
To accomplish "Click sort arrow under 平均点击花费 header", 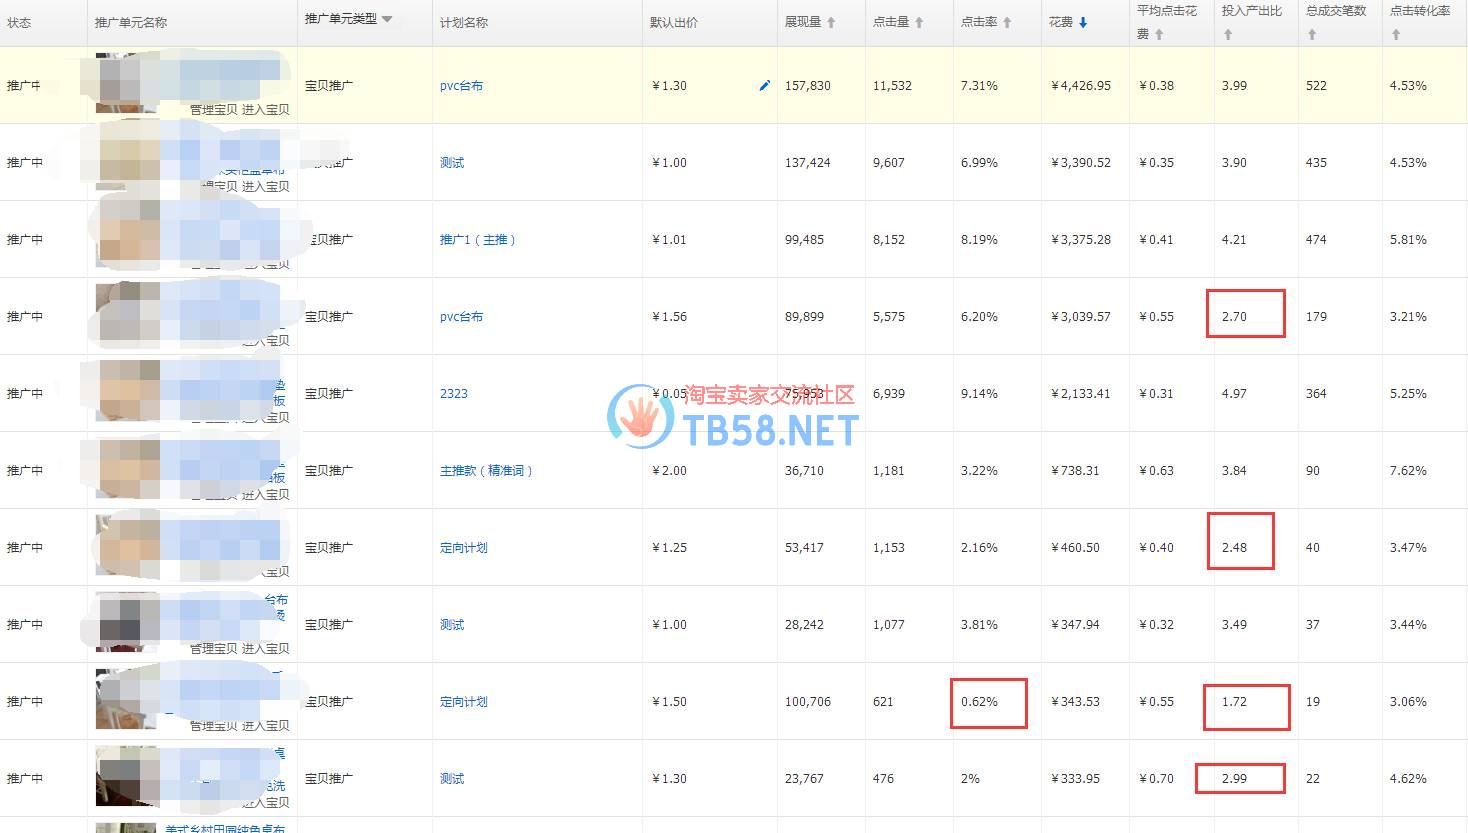I will [1159, 35].
